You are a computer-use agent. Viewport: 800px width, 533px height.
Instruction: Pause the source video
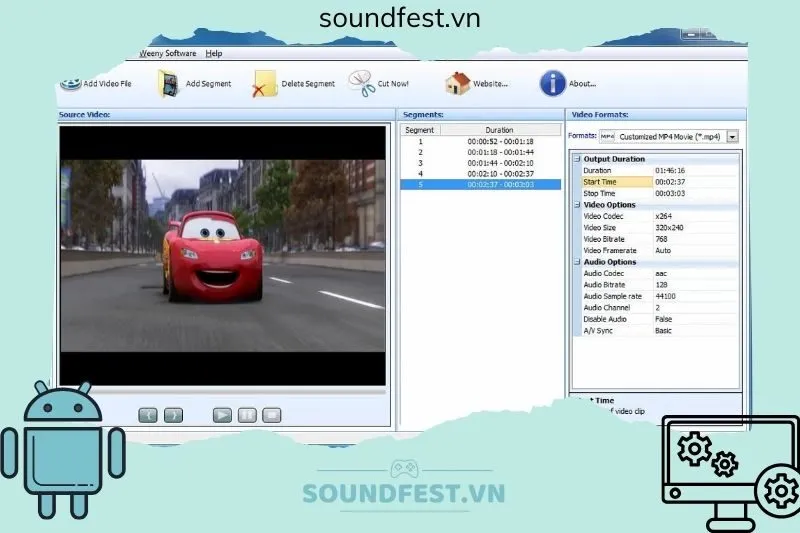[247, 415]
